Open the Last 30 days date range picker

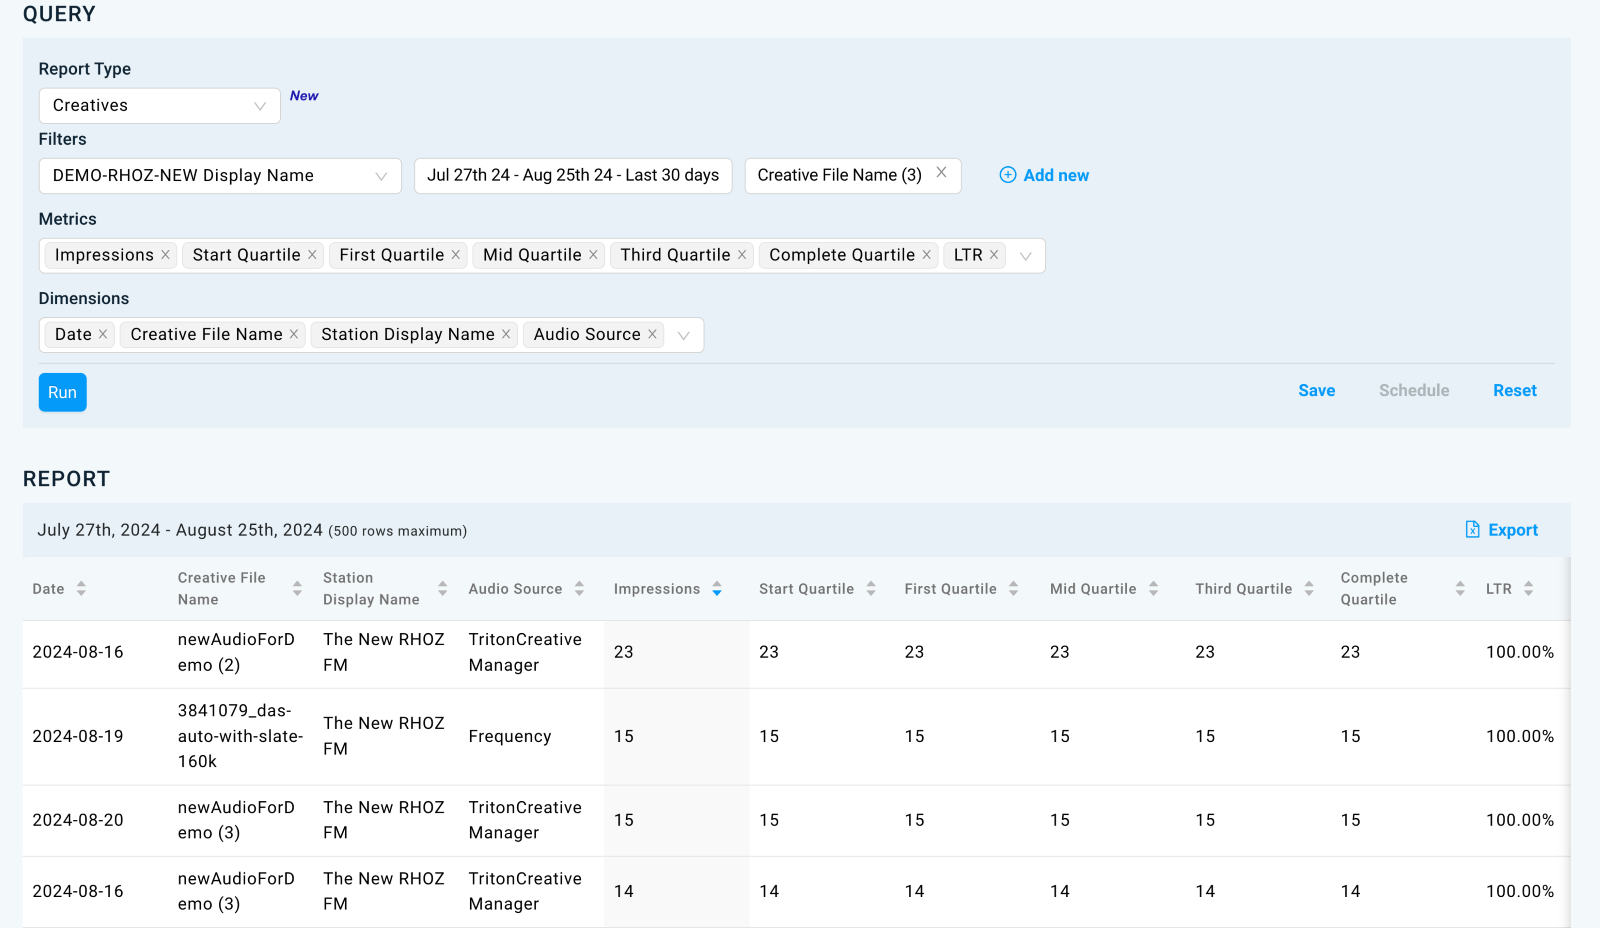573,176
